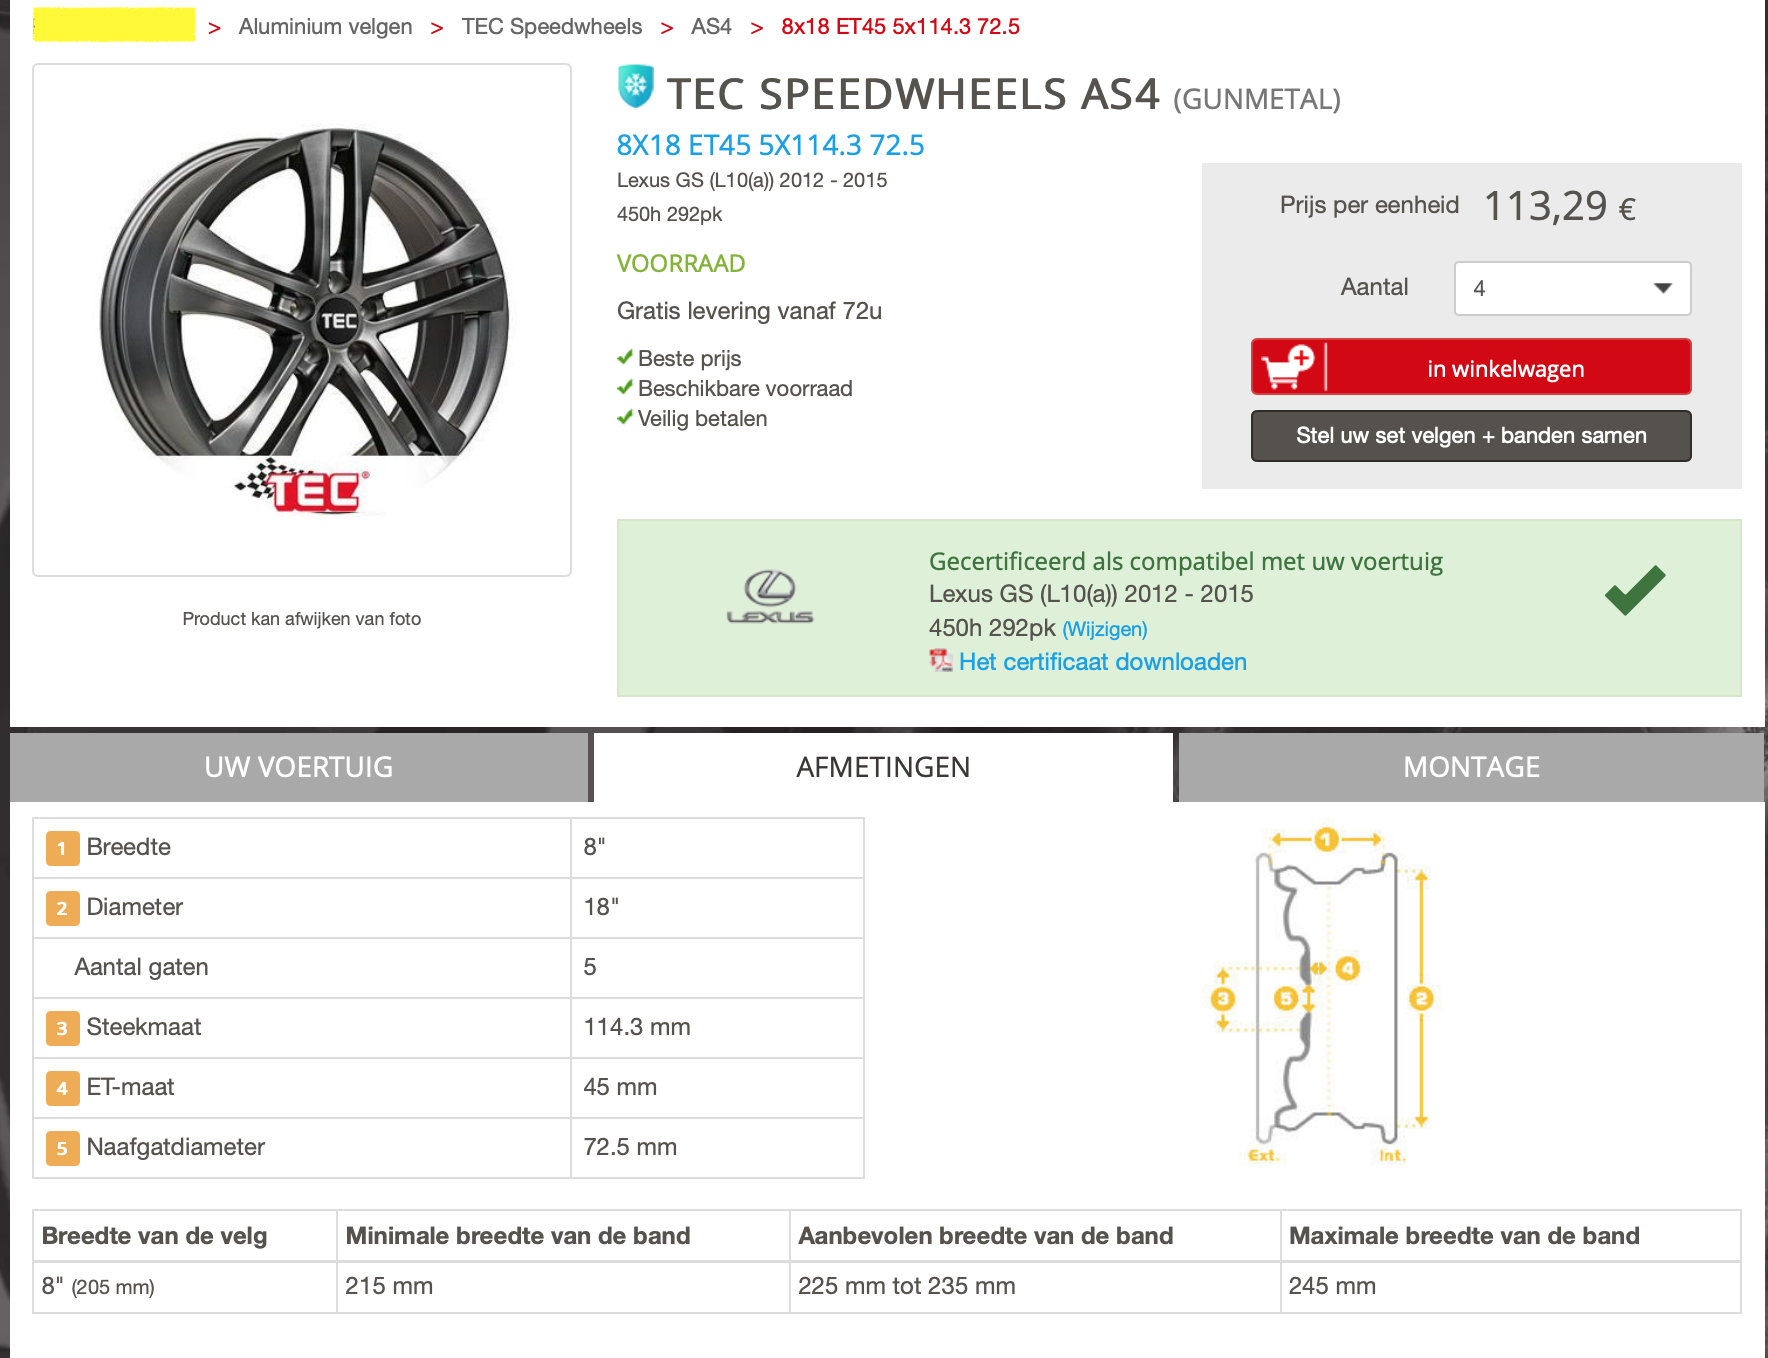Select the AFMETINGEN tab
The height and width of the screenshot is (1358, 1768).
883,767
